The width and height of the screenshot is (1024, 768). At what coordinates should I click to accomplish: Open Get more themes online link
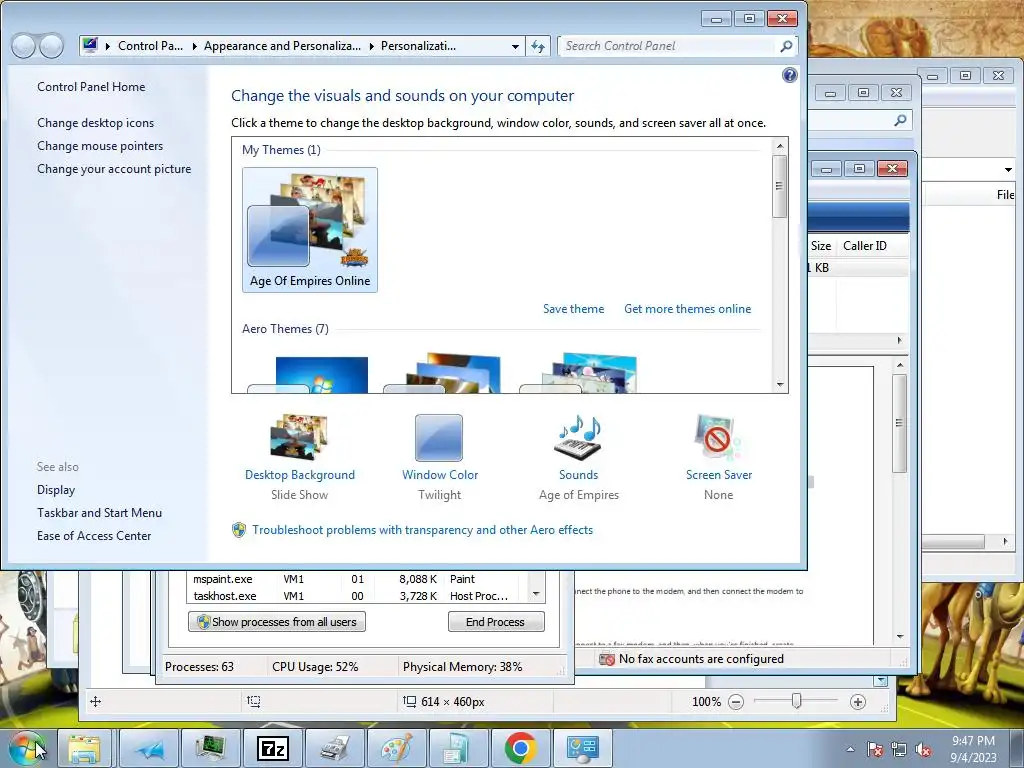[688, 309]
